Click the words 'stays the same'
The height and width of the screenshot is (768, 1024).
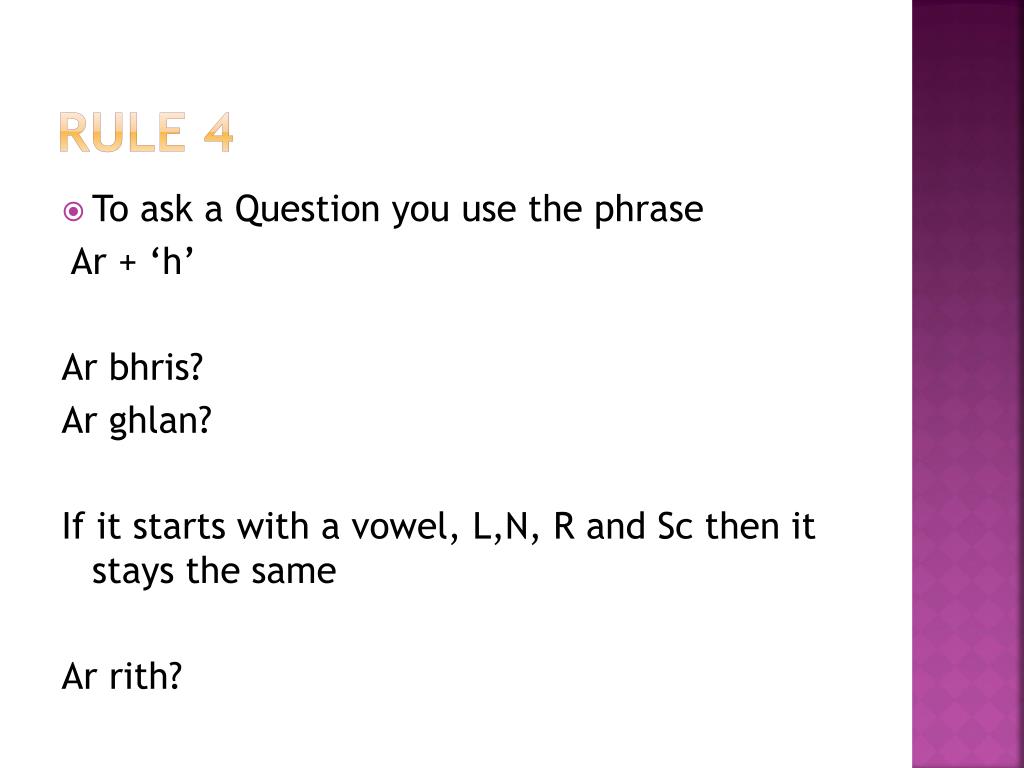214,571
